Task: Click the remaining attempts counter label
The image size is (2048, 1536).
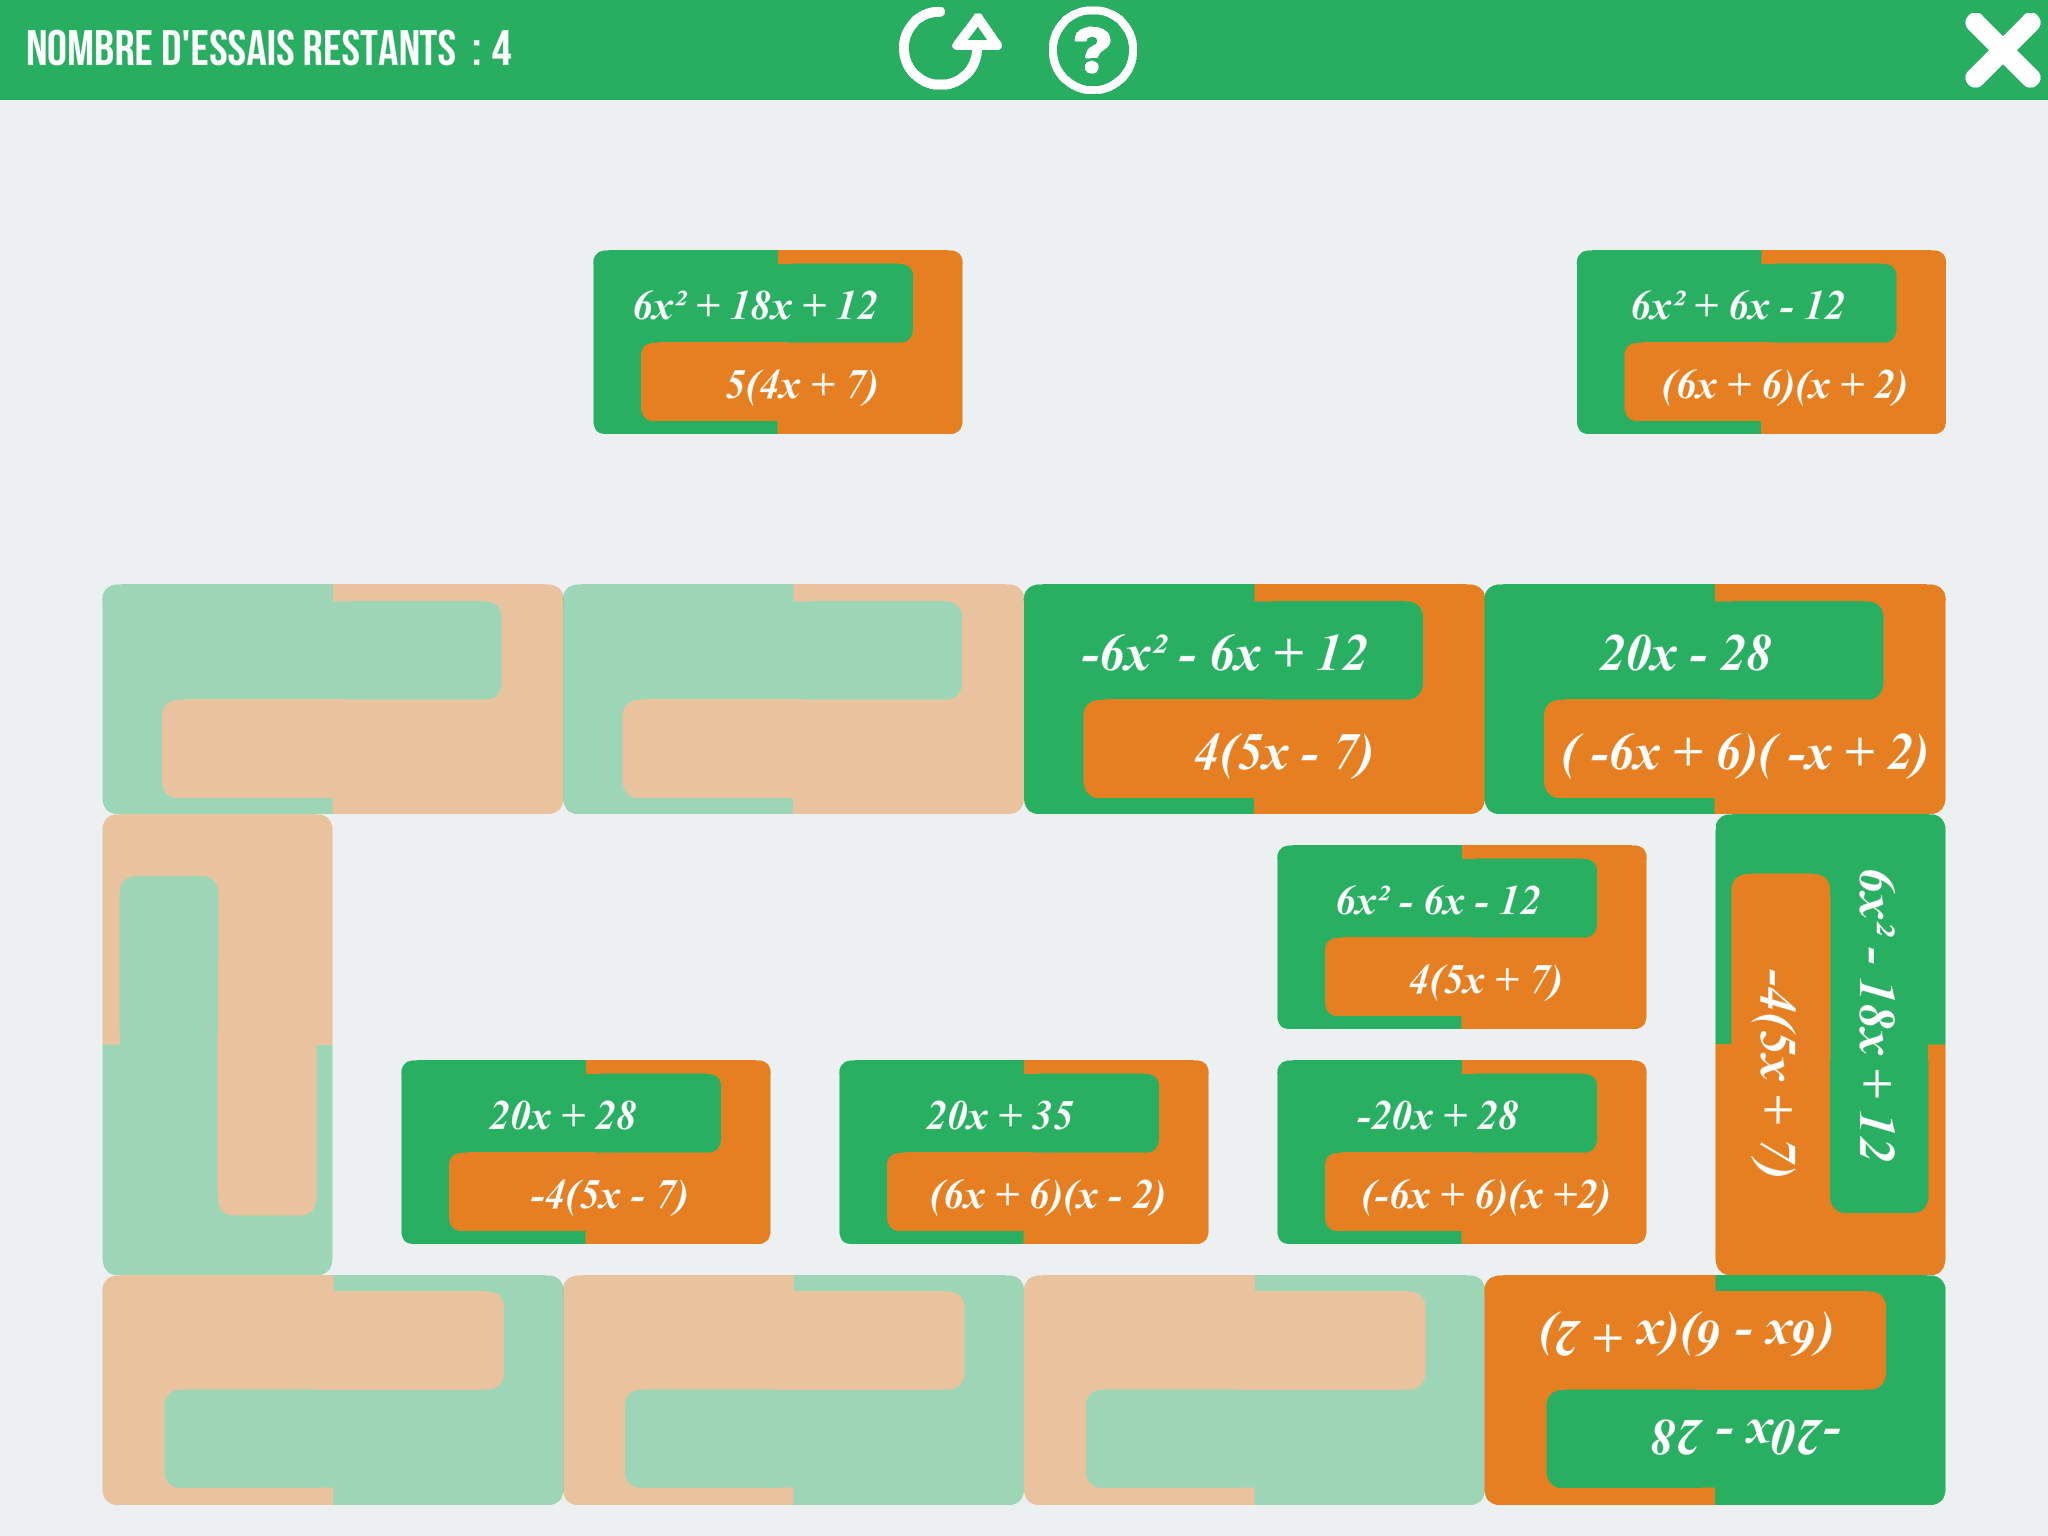Action: [268, 49]
